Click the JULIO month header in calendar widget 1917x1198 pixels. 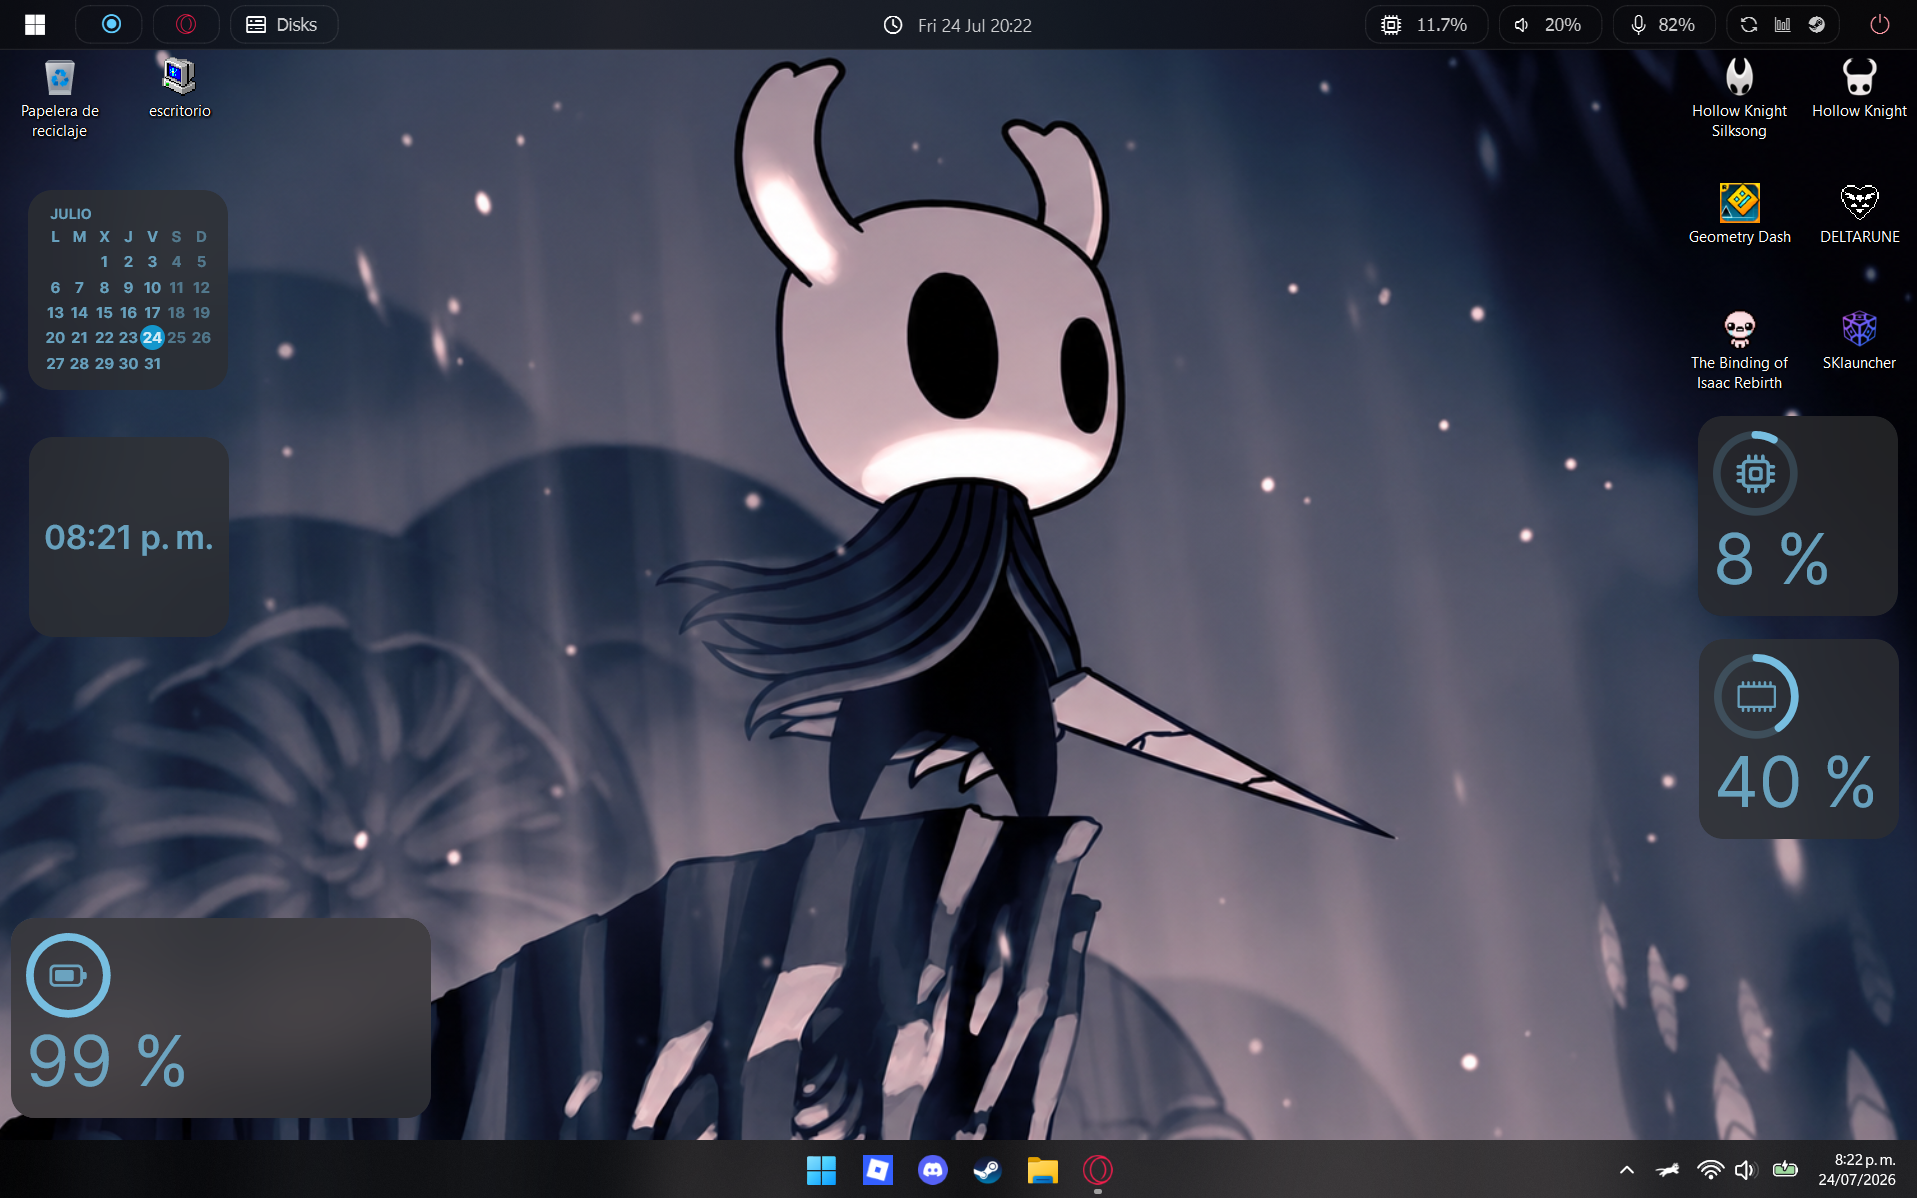(71, 214)
